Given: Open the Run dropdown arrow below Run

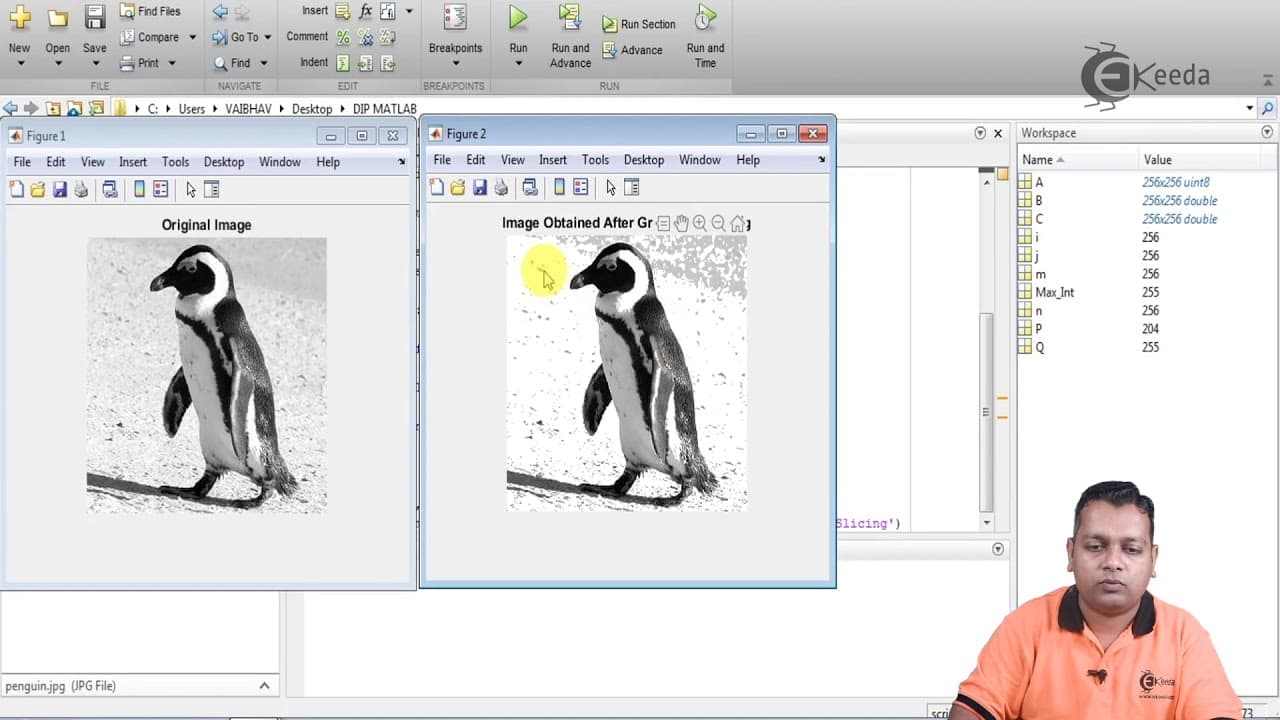Looking at the screenshot, I should (518, 63).
